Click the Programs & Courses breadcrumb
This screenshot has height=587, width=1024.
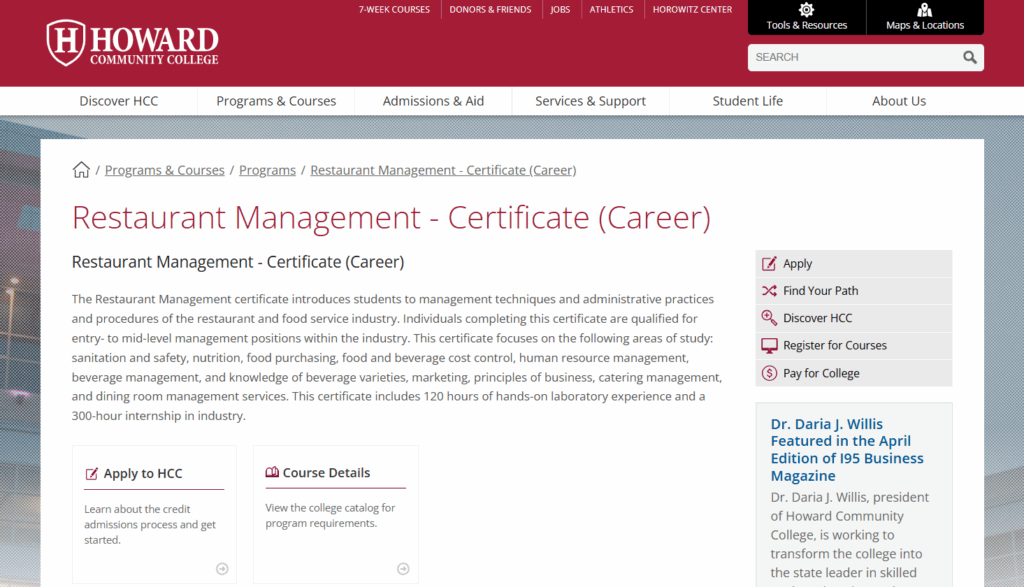(165, 170)
